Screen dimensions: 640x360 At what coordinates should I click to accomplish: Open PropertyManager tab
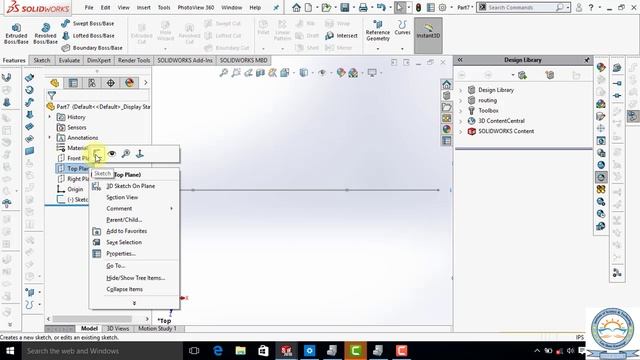[73, 83]
